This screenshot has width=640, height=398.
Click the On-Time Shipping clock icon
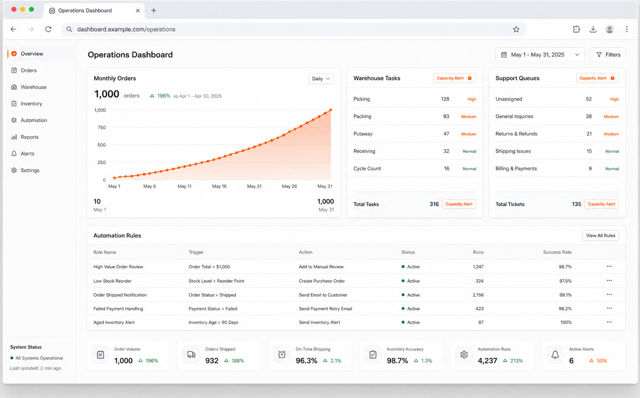point(282,355)
